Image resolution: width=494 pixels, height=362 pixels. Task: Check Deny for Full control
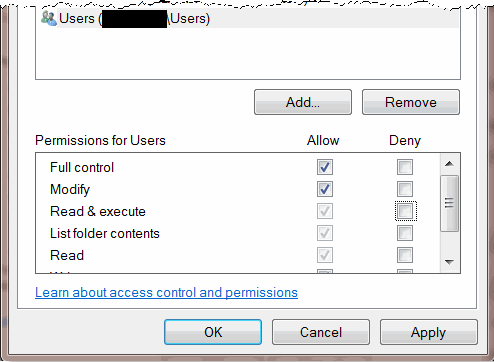click(405, 167)
